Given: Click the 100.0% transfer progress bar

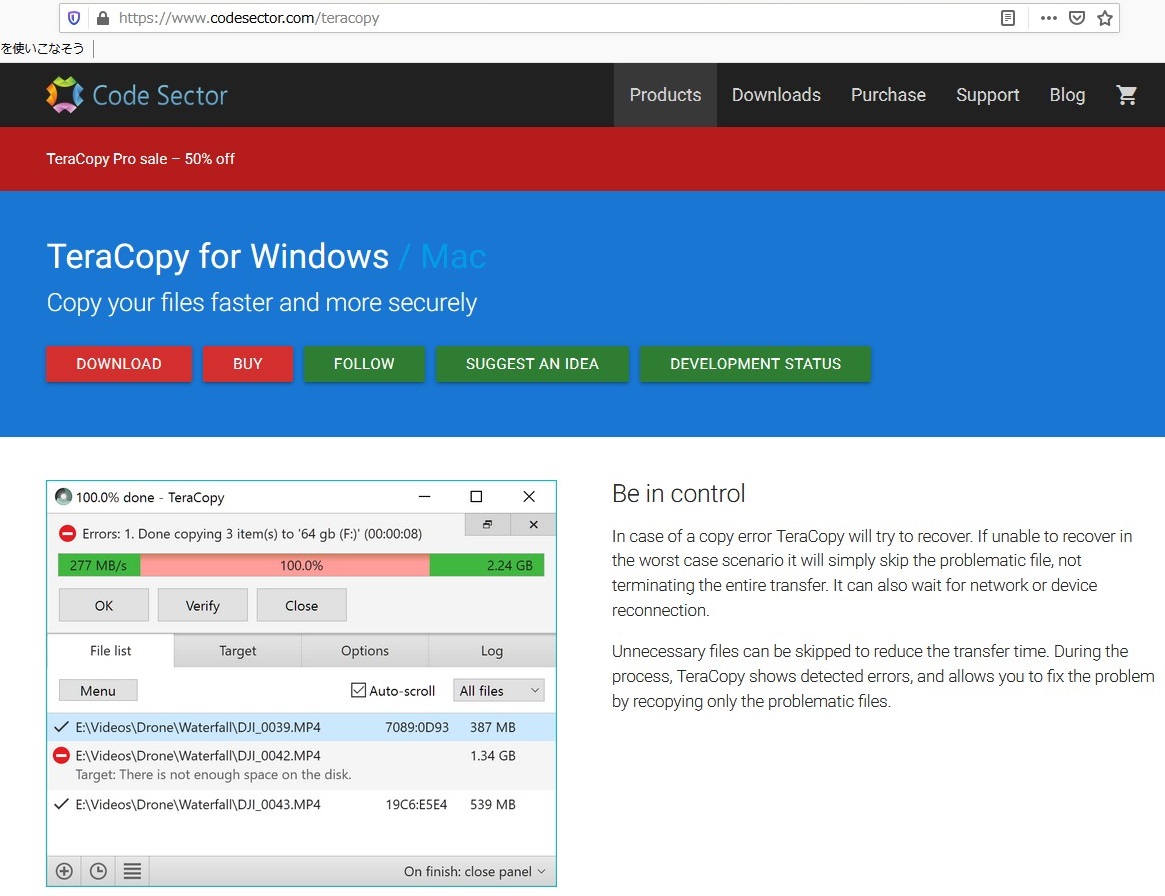Looking at the screenshot, I should (x=301, y=565).
